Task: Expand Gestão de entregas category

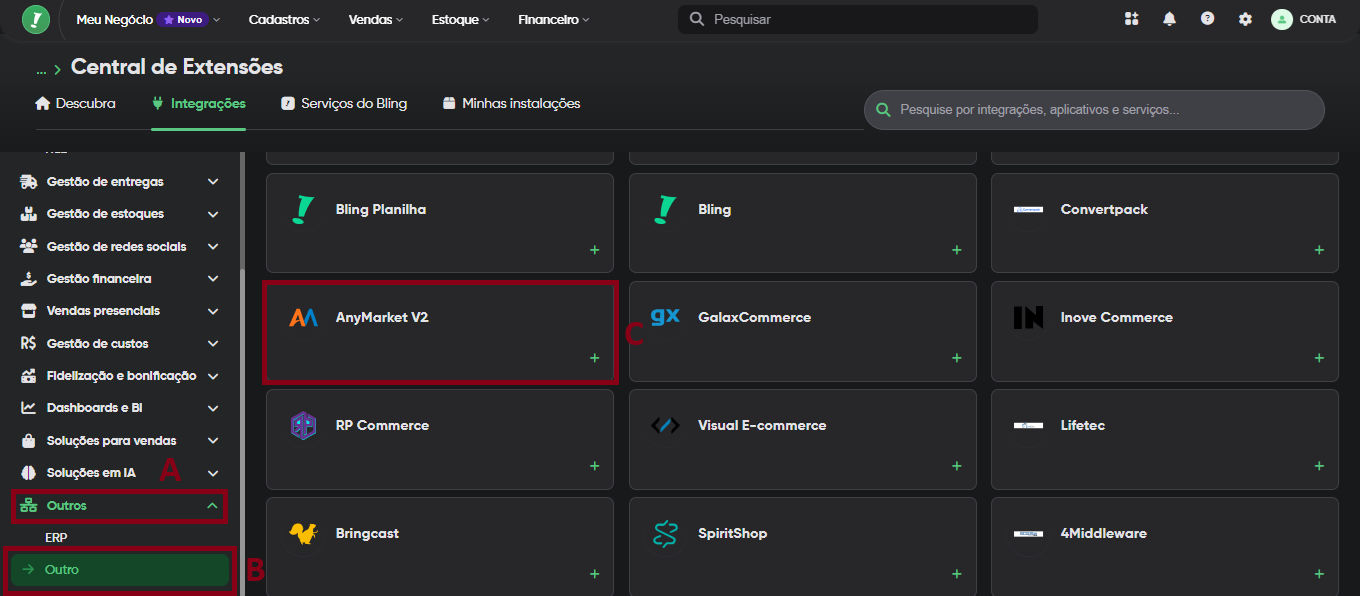Action: pos(120,182)
